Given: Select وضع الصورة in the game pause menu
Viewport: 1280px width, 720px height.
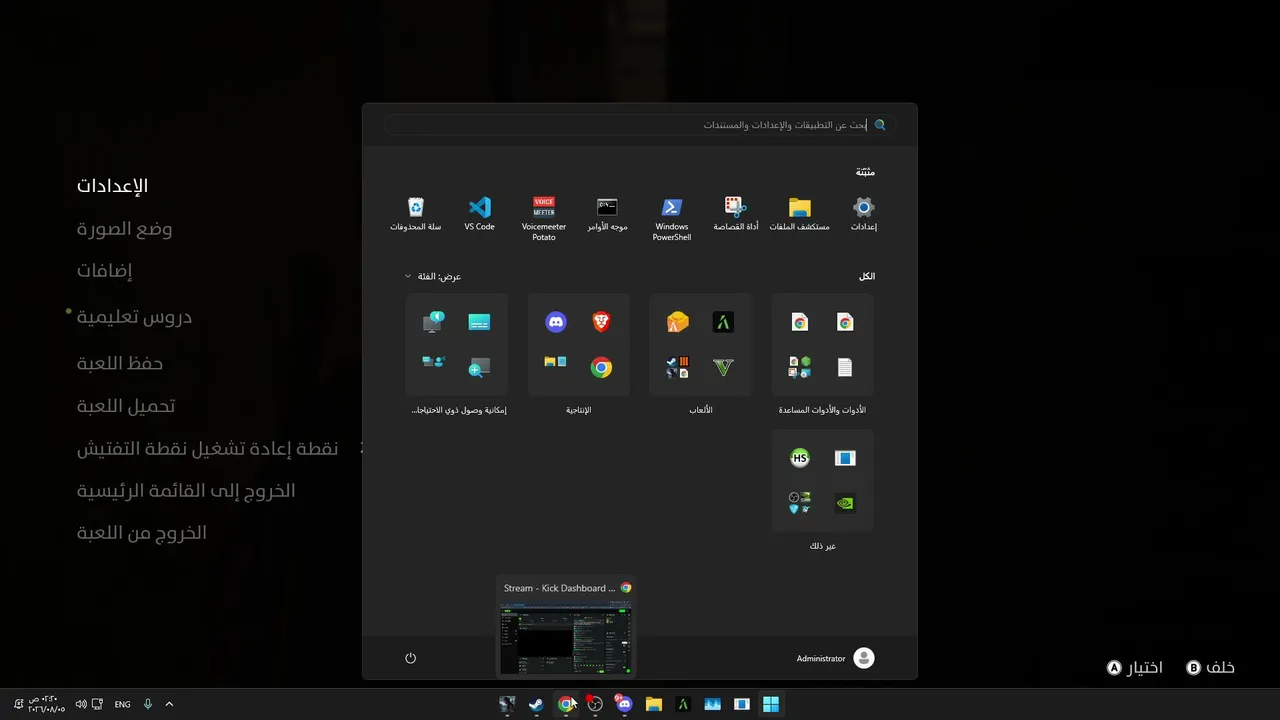Looking at the screenshot, I should (x=124, y=229).
